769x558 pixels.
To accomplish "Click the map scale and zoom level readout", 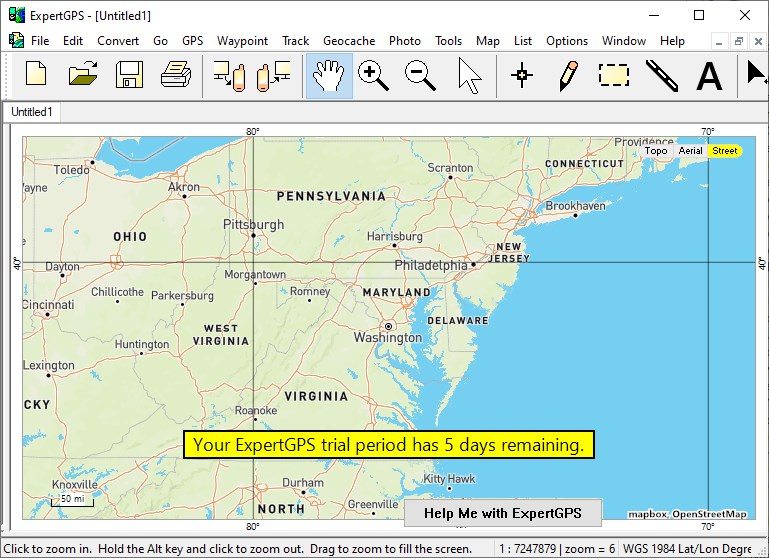I will coord(557,548).
